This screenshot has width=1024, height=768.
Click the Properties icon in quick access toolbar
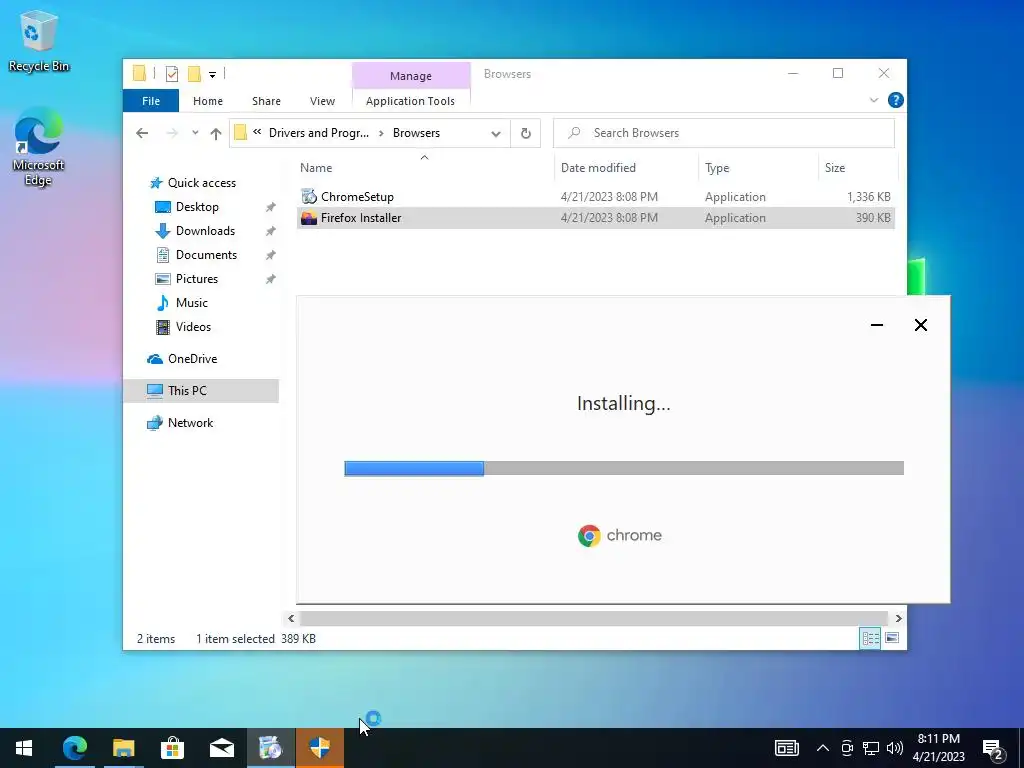172,74
